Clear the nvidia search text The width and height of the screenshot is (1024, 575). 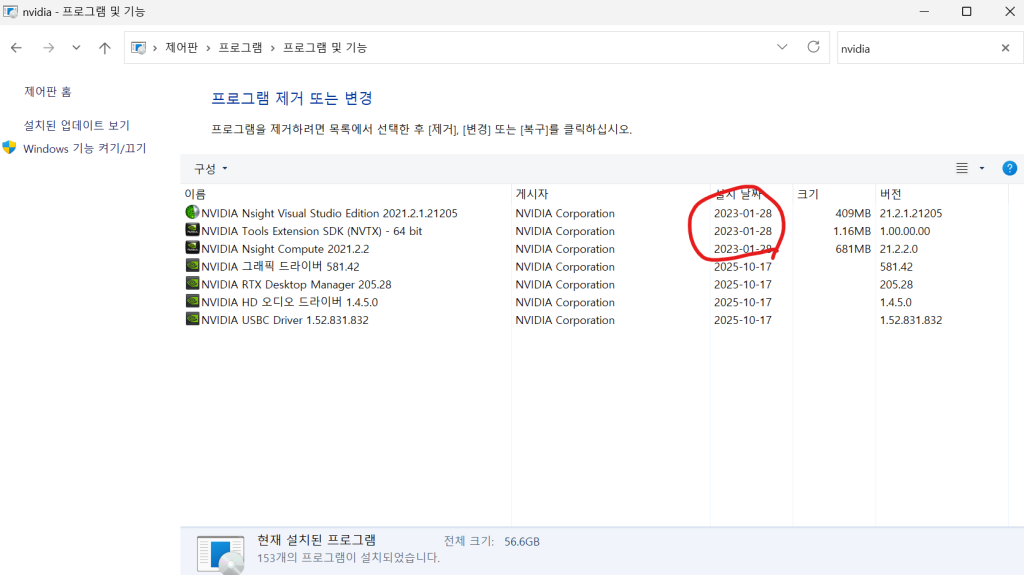click(1005, 48)
